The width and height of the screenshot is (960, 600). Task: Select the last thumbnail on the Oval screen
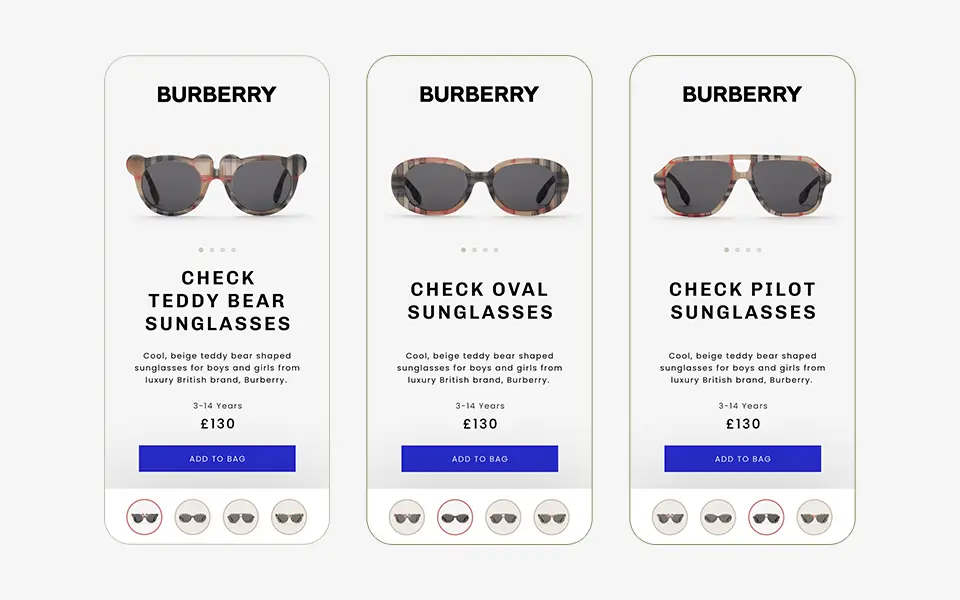tap(552, 517)
